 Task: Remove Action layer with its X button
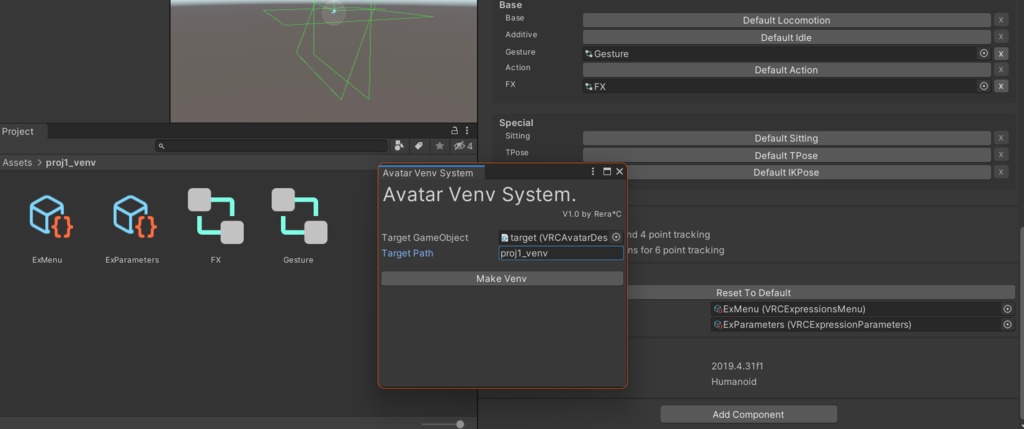(x=1001, y=70)
